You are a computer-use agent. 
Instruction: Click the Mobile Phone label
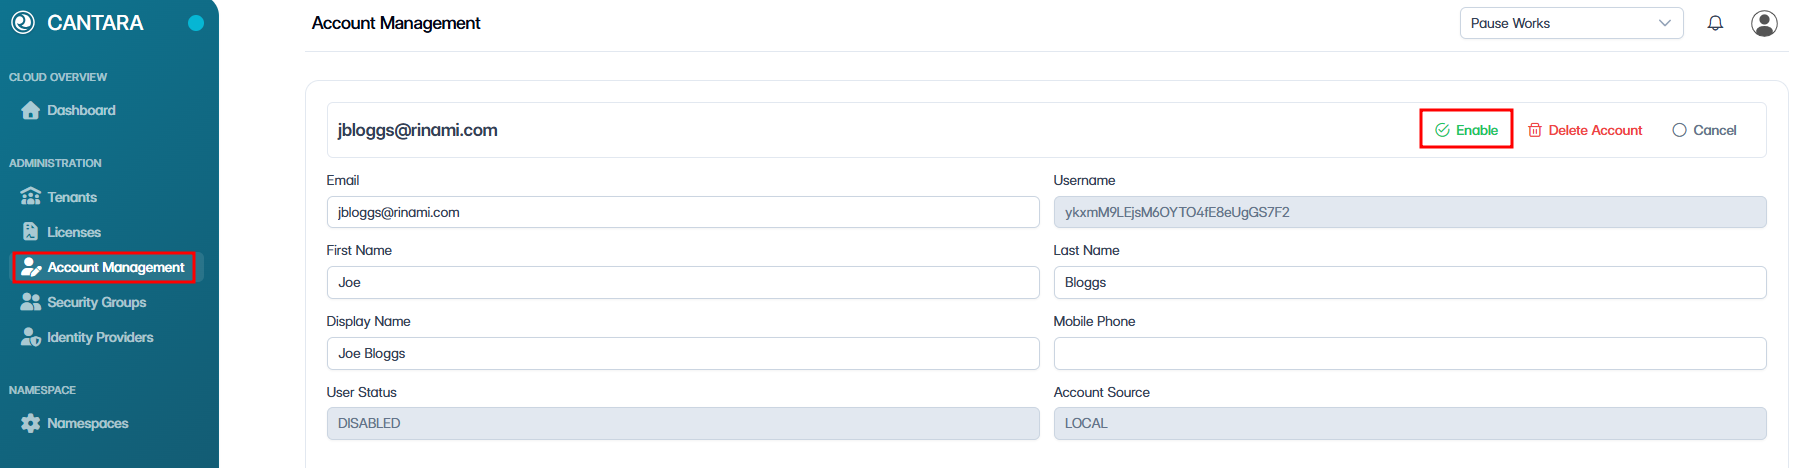tap(1094, 321)
